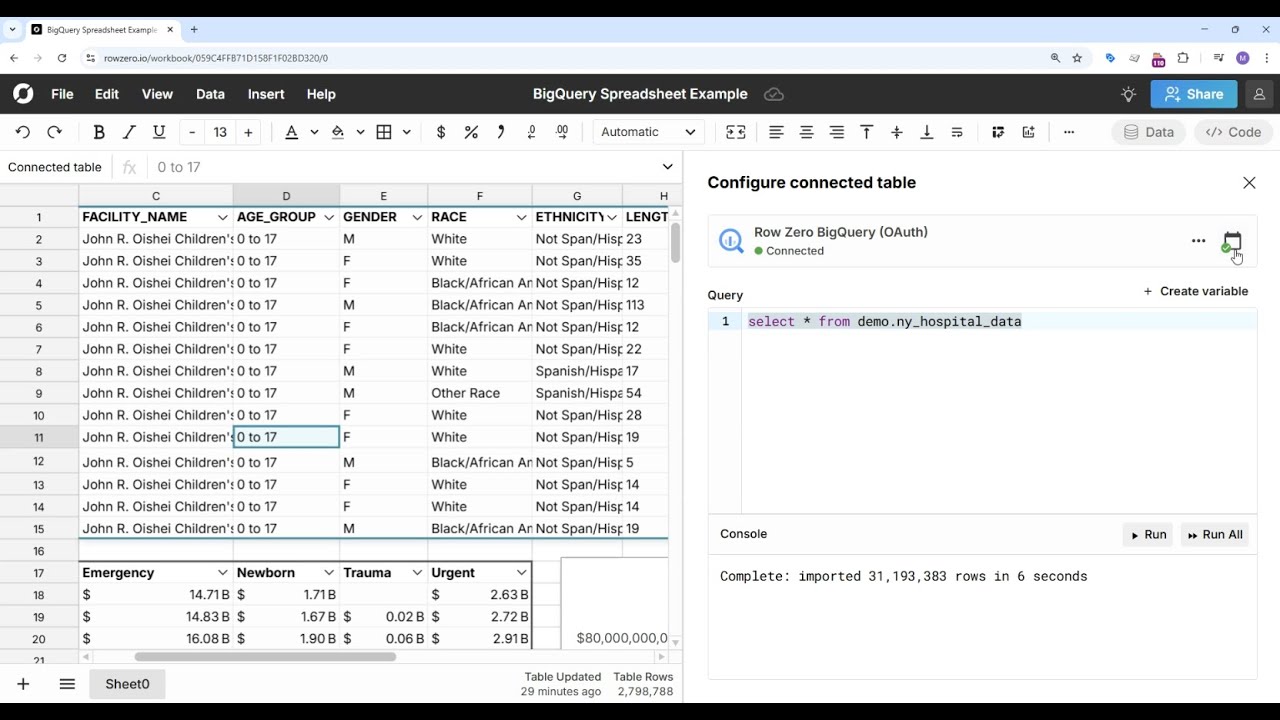Viewport: 1280px width, 720px height.
Task: Open Urgent column filter dropdown
Action: click(521, 573)
